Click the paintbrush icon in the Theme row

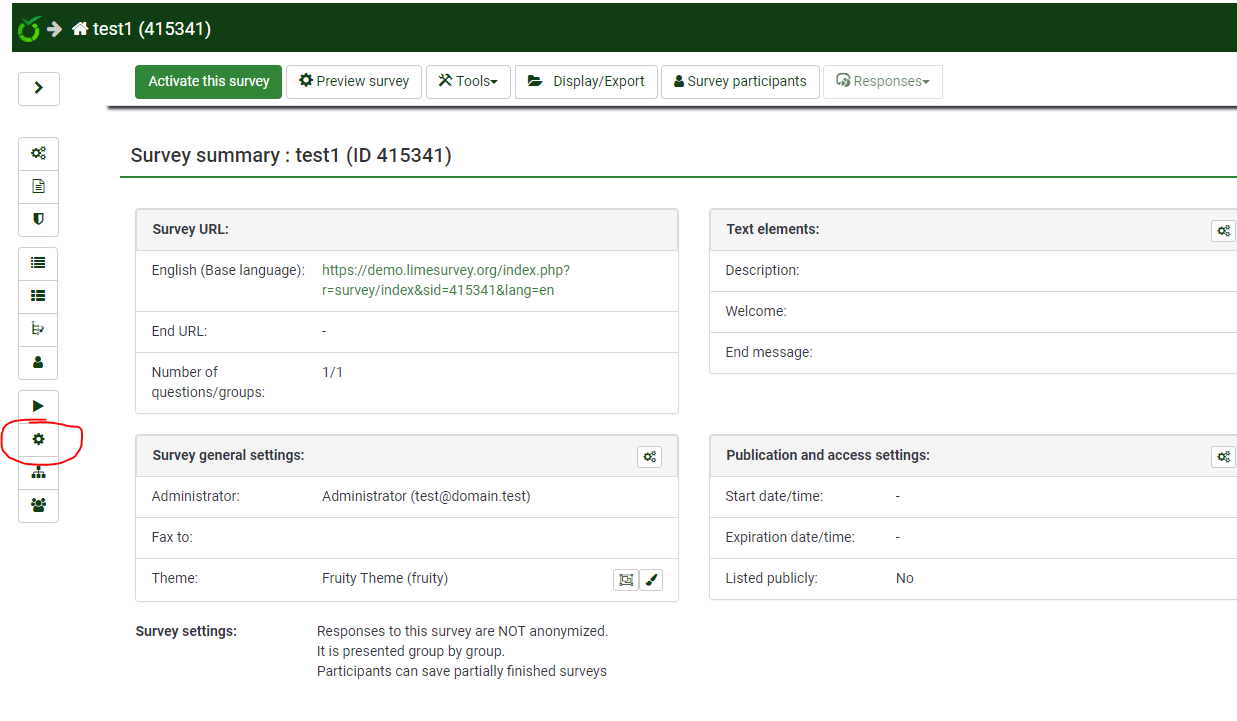point(651,579)
